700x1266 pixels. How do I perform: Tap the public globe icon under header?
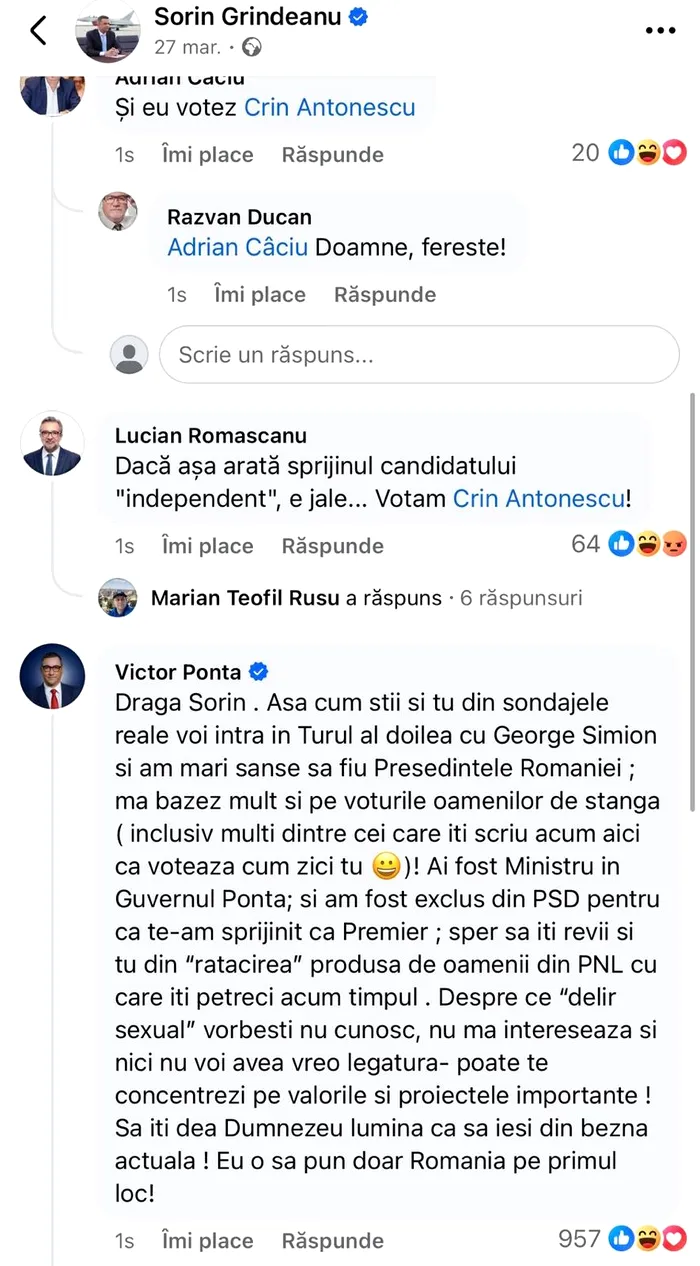click(x=252, y=47)
